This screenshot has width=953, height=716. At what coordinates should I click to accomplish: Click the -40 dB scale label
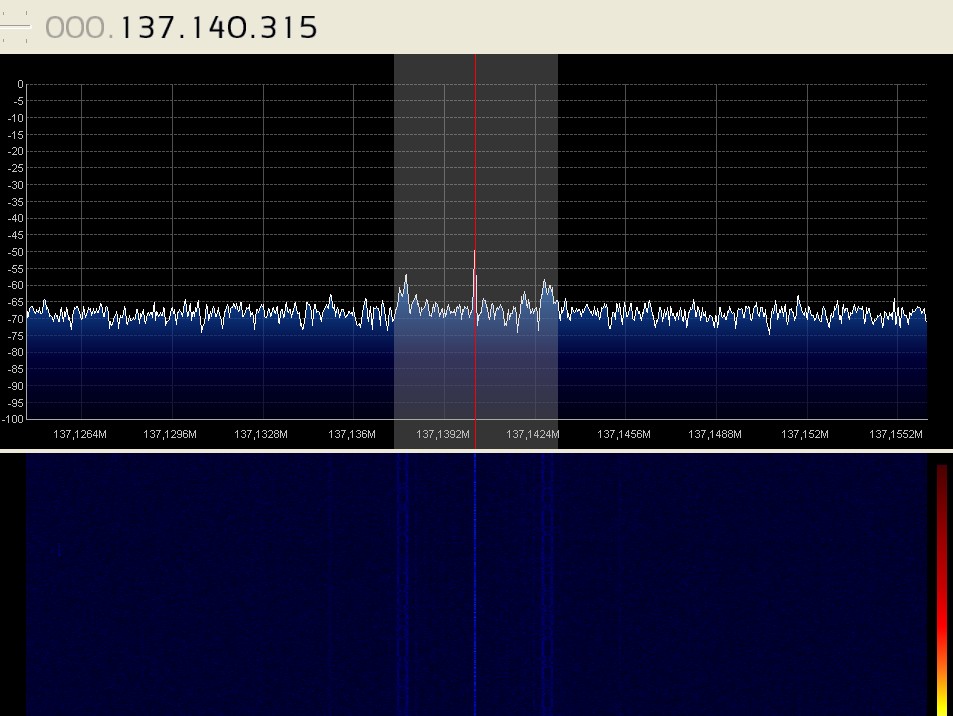[x=16, y=218]
